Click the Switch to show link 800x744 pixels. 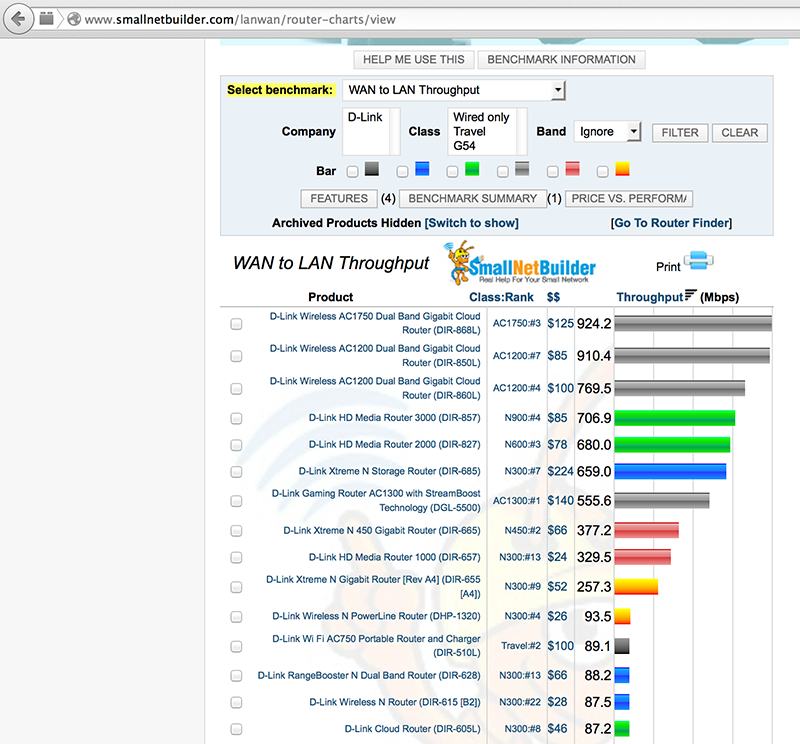click(x=471, y=223)
